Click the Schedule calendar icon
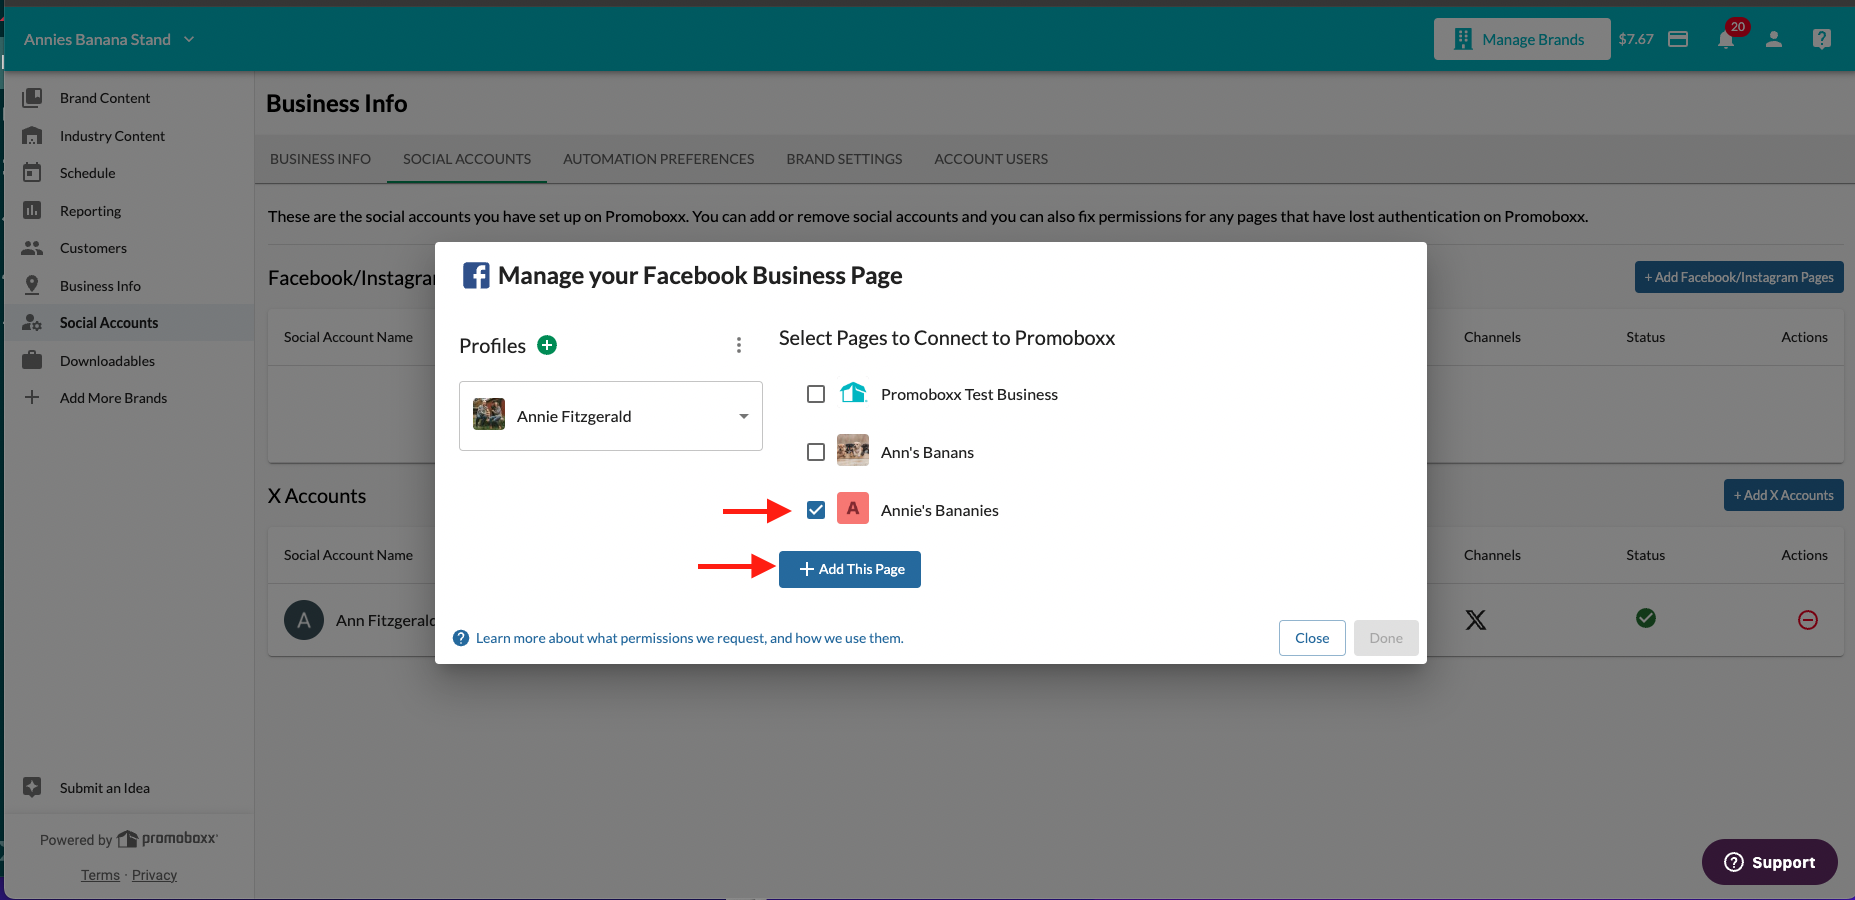 pos(32,173)
